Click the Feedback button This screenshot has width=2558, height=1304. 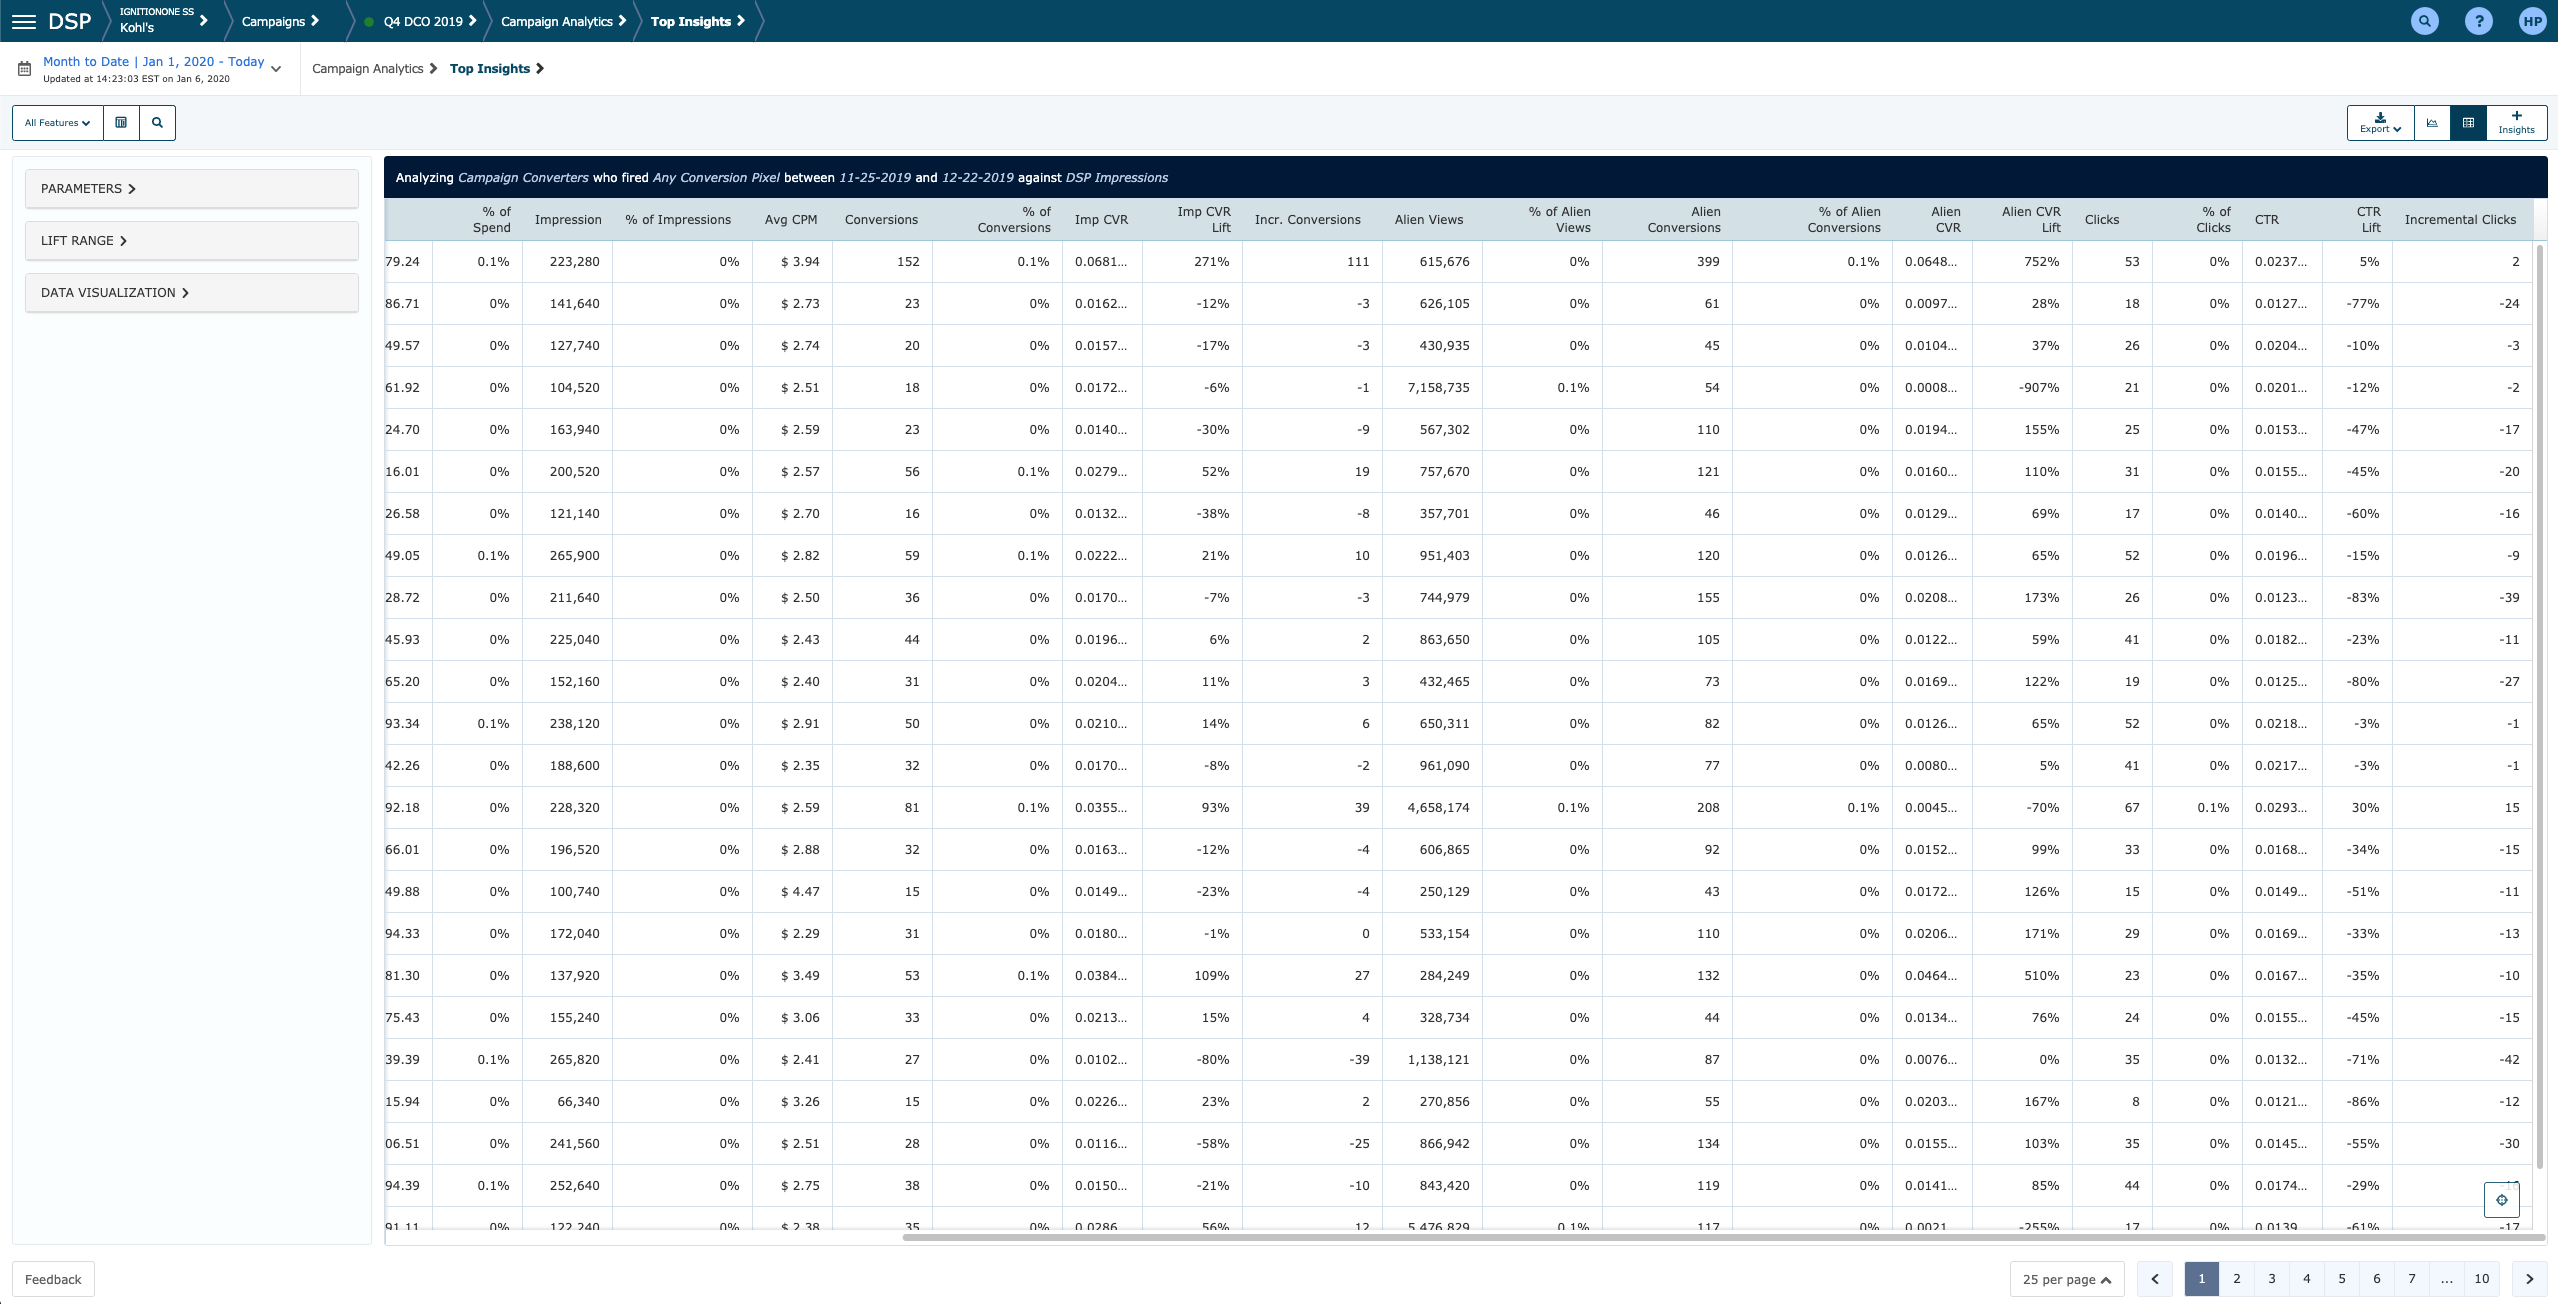(53, 1279)
